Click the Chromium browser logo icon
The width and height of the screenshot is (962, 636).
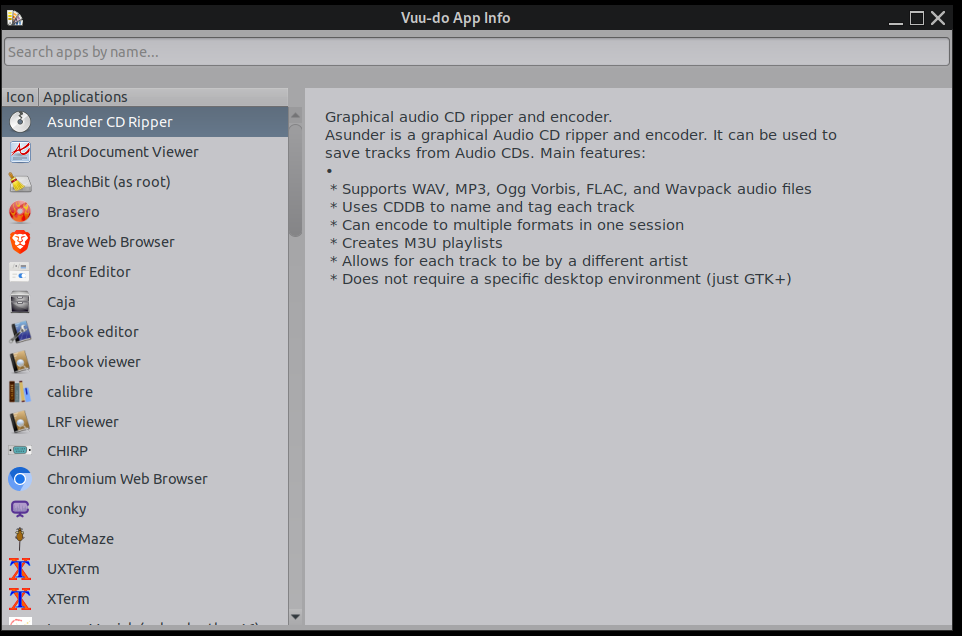tap(20, 479)
